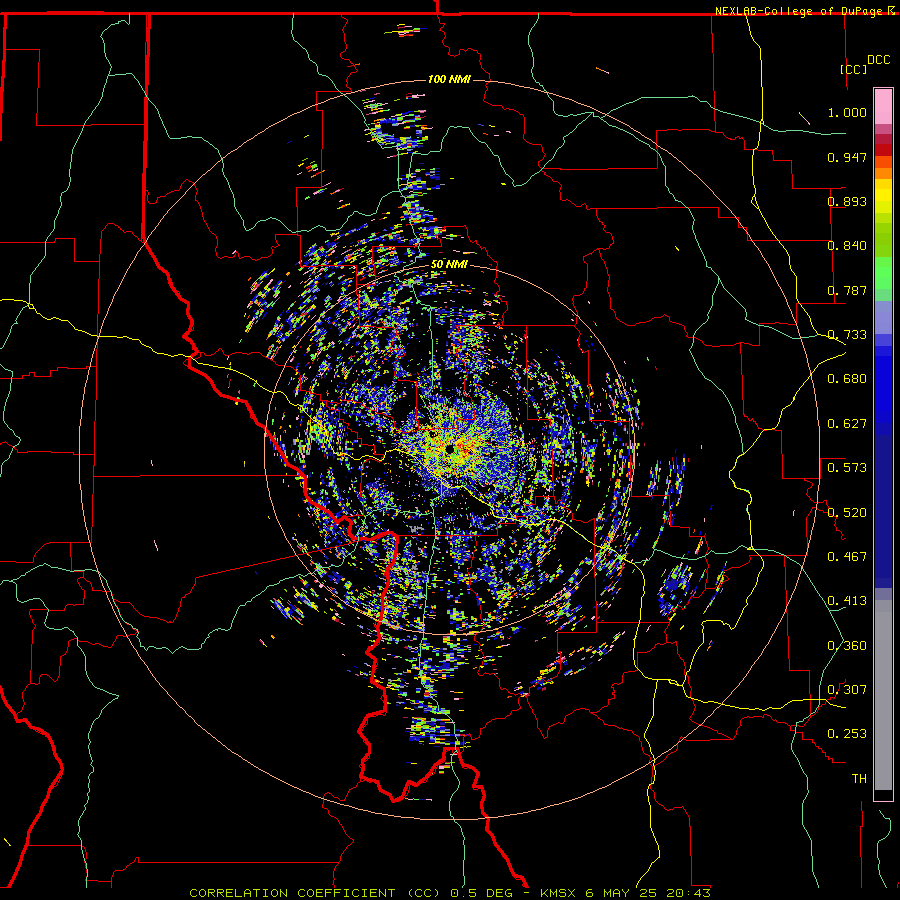The image size is (900, 900).
Task: Click the 0.947 scale value
Action: [x=847, y=157]
